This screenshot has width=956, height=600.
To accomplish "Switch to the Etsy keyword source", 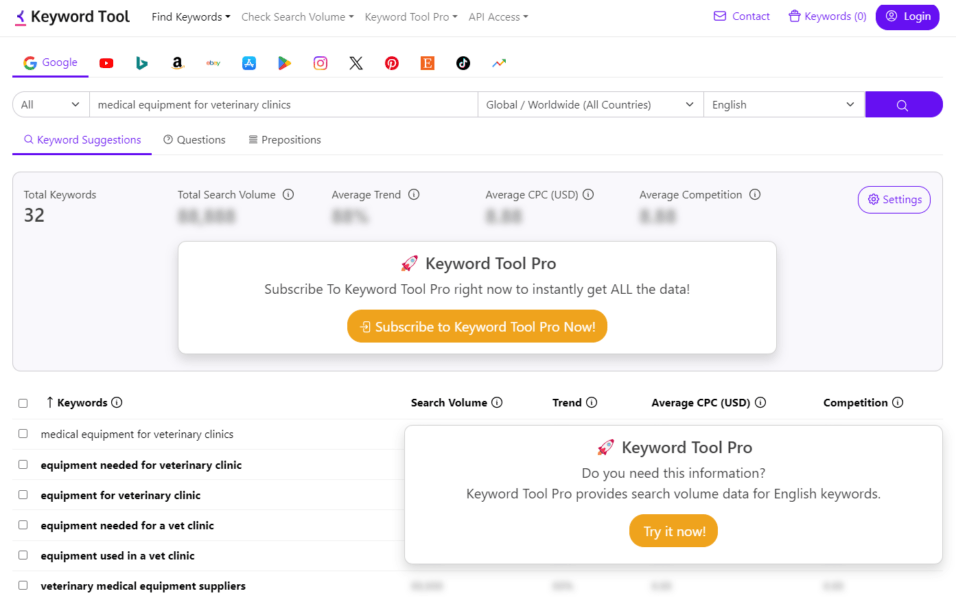I will [x=427, y=62].
